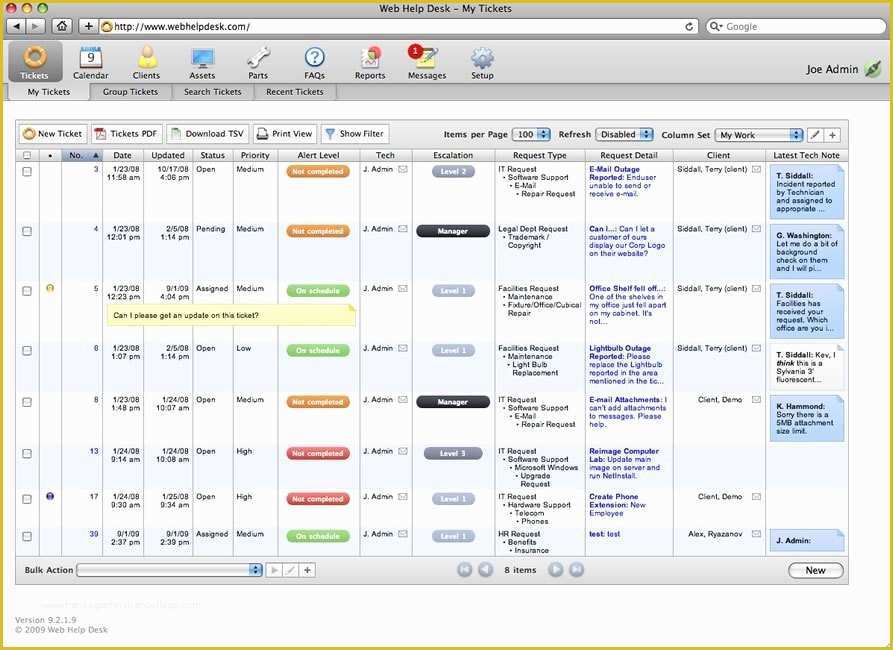
Task: Go to browser home page
Action: point(62,26)
